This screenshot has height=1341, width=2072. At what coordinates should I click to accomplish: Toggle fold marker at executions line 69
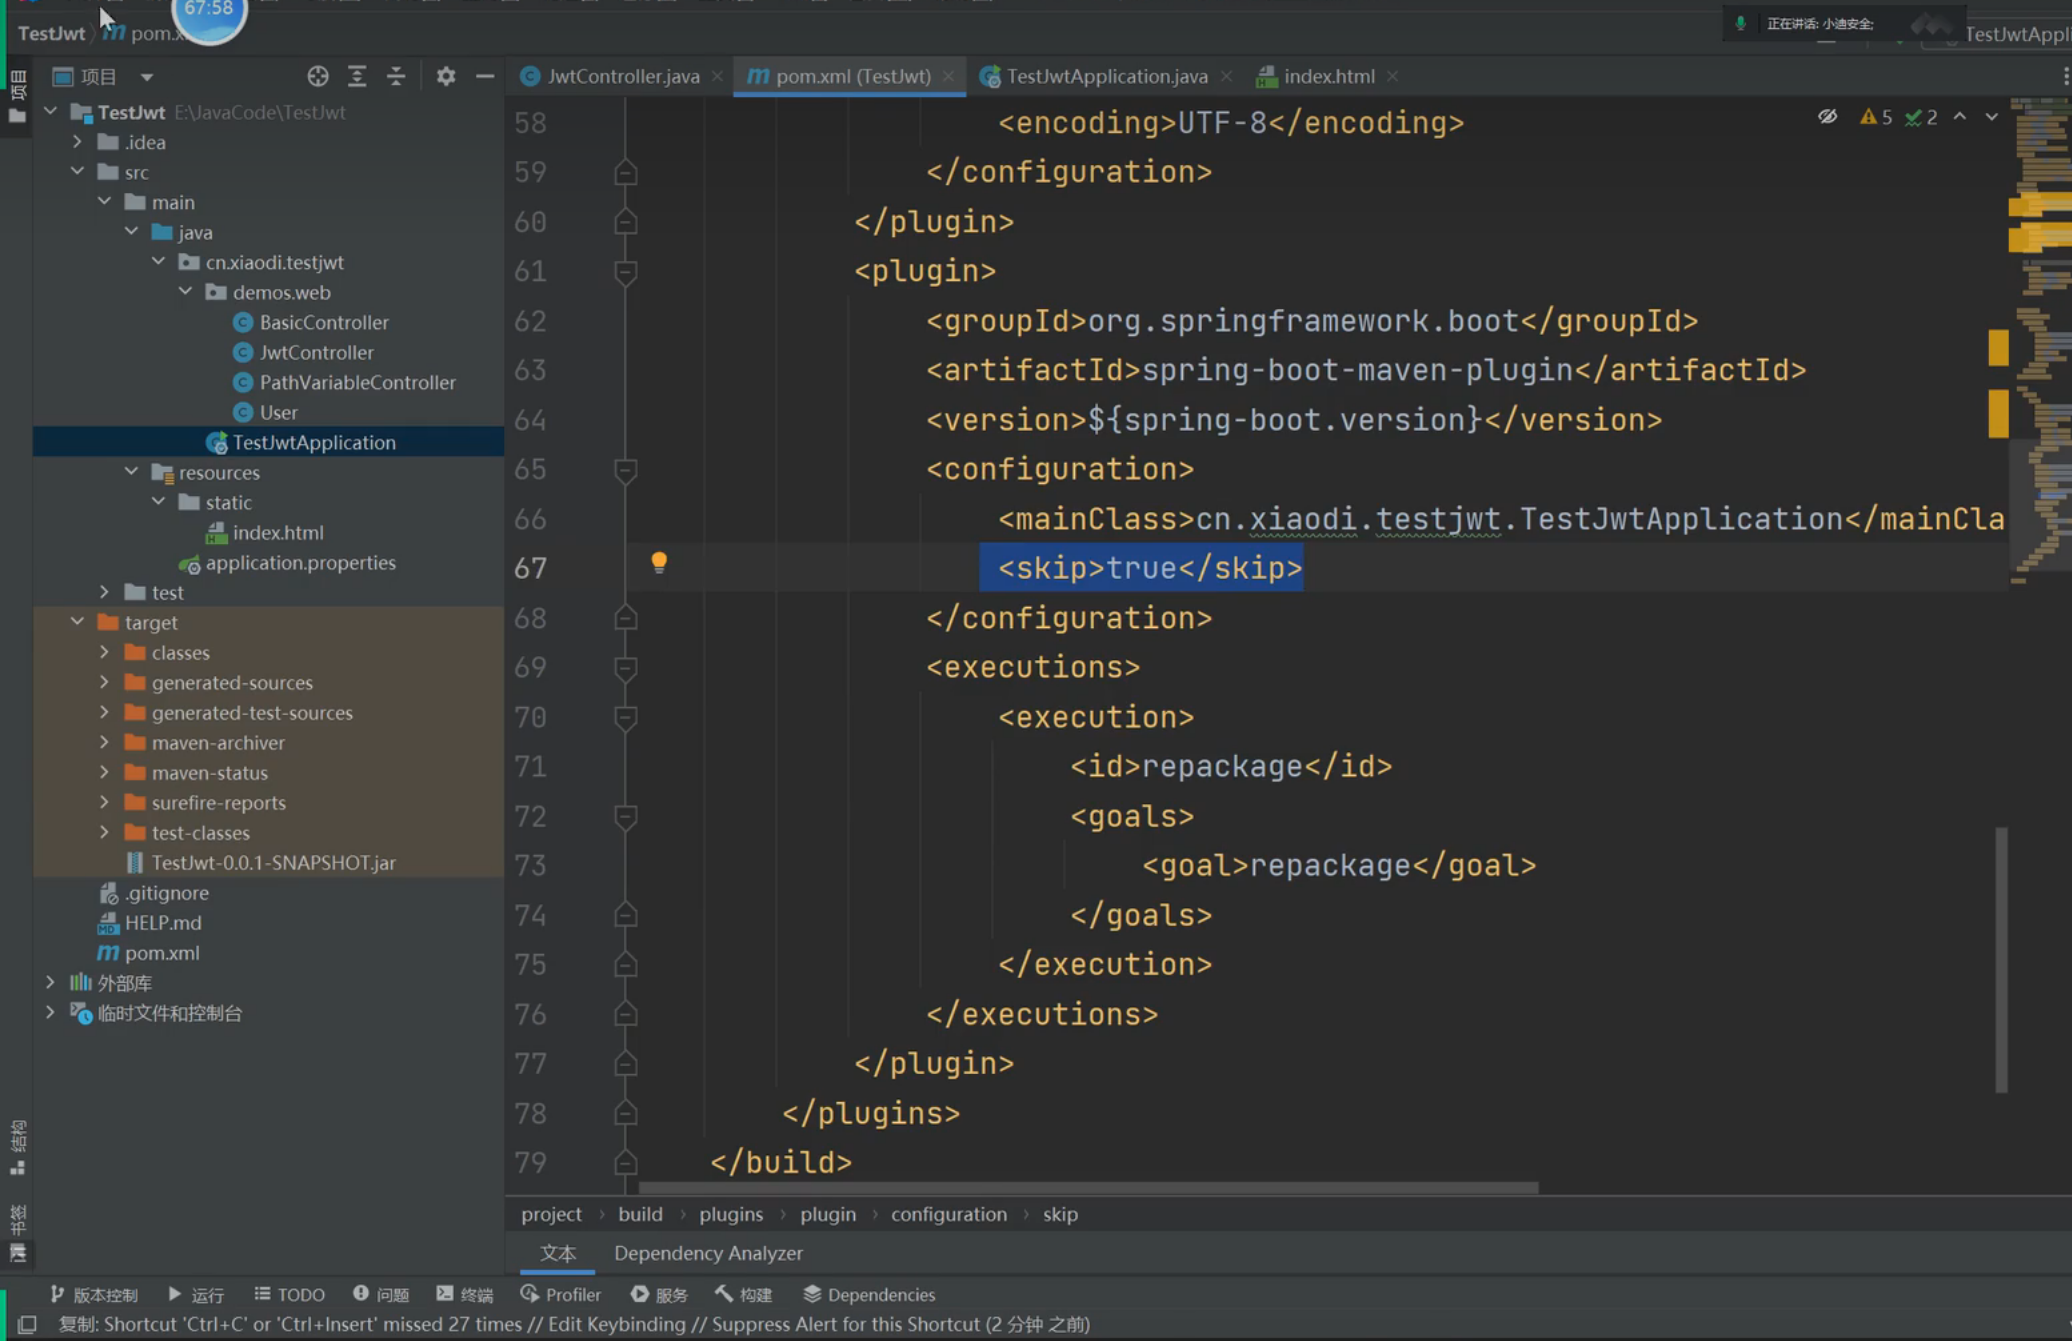coord(626,667)
